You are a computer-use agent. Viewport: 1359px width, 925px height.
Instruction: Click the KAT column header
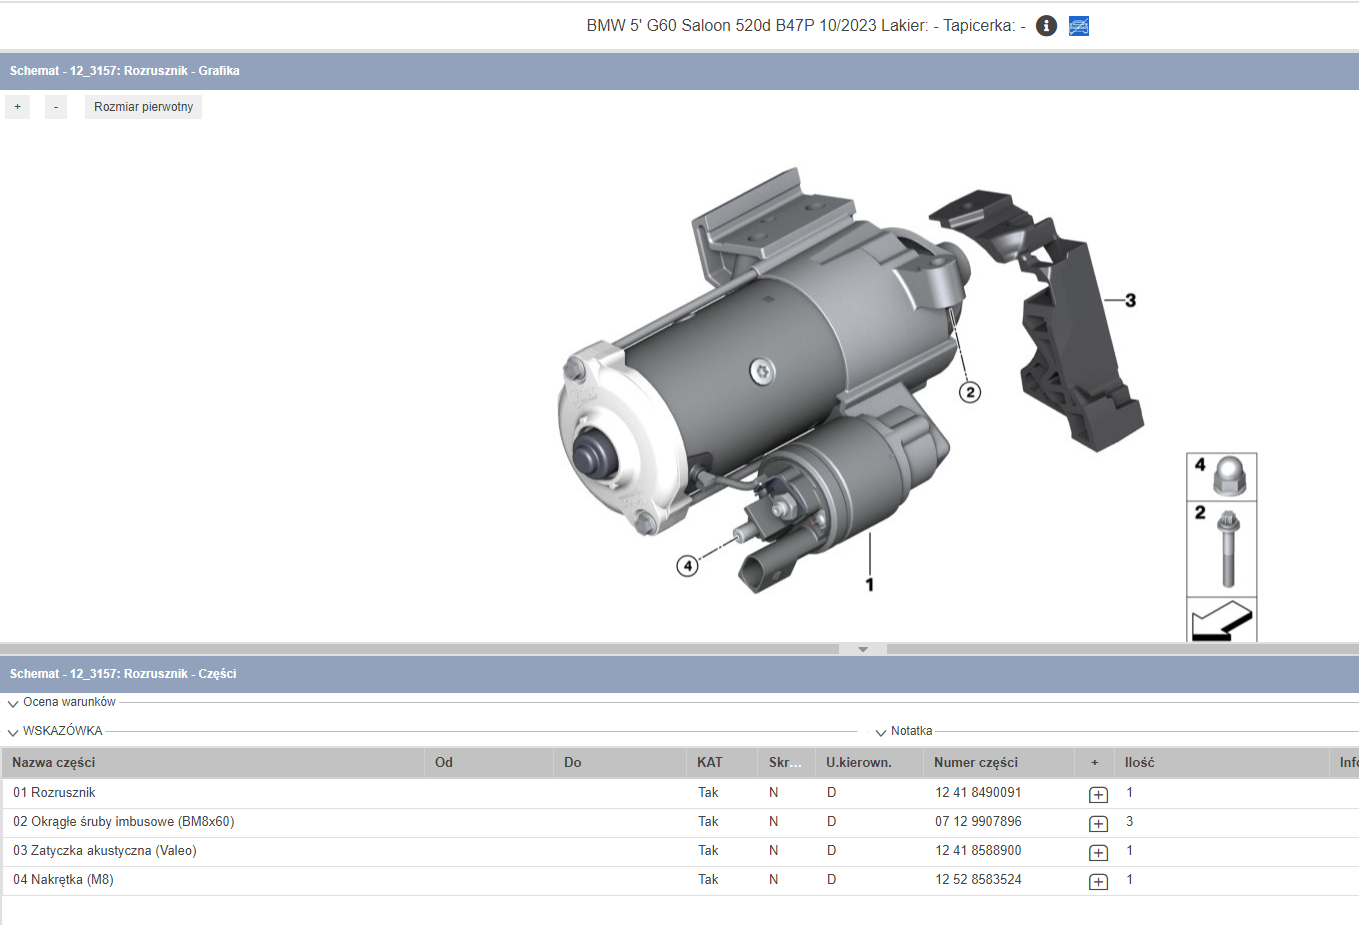click(x=722, y=762)
